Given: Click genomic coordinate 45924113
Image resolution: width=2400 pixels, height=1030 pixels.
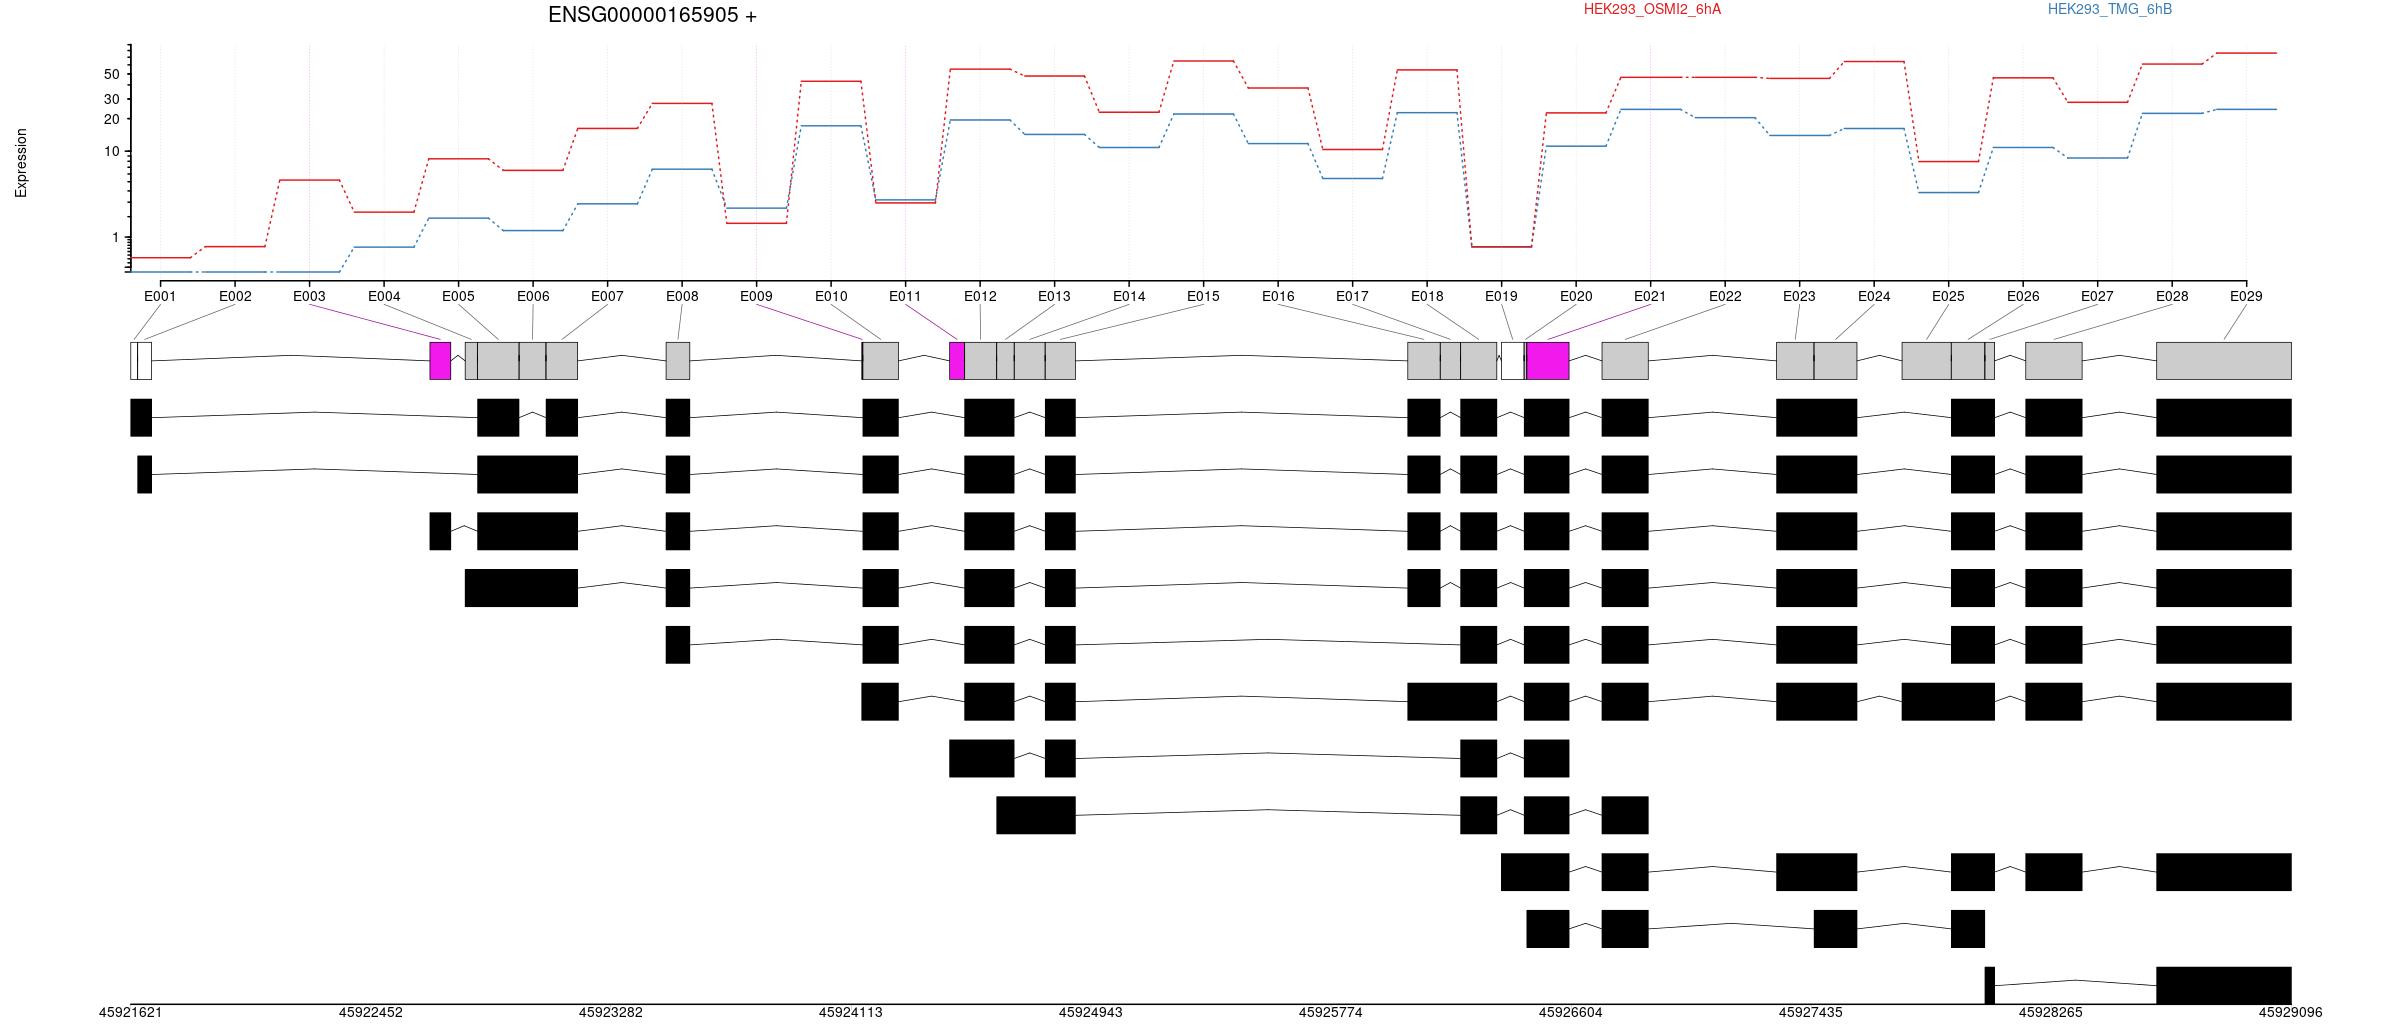Looking at the screenshot, I should [x=850, y=1012].
